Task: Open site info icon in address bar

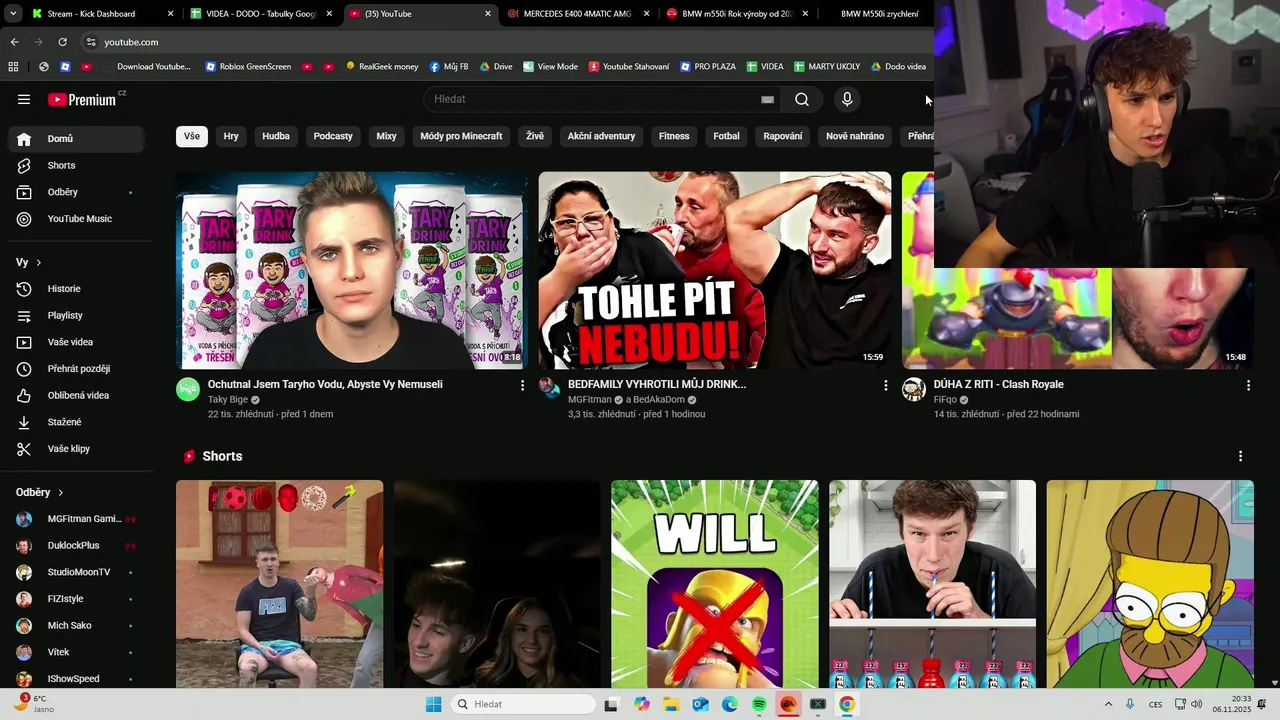Action: (91, 42)
